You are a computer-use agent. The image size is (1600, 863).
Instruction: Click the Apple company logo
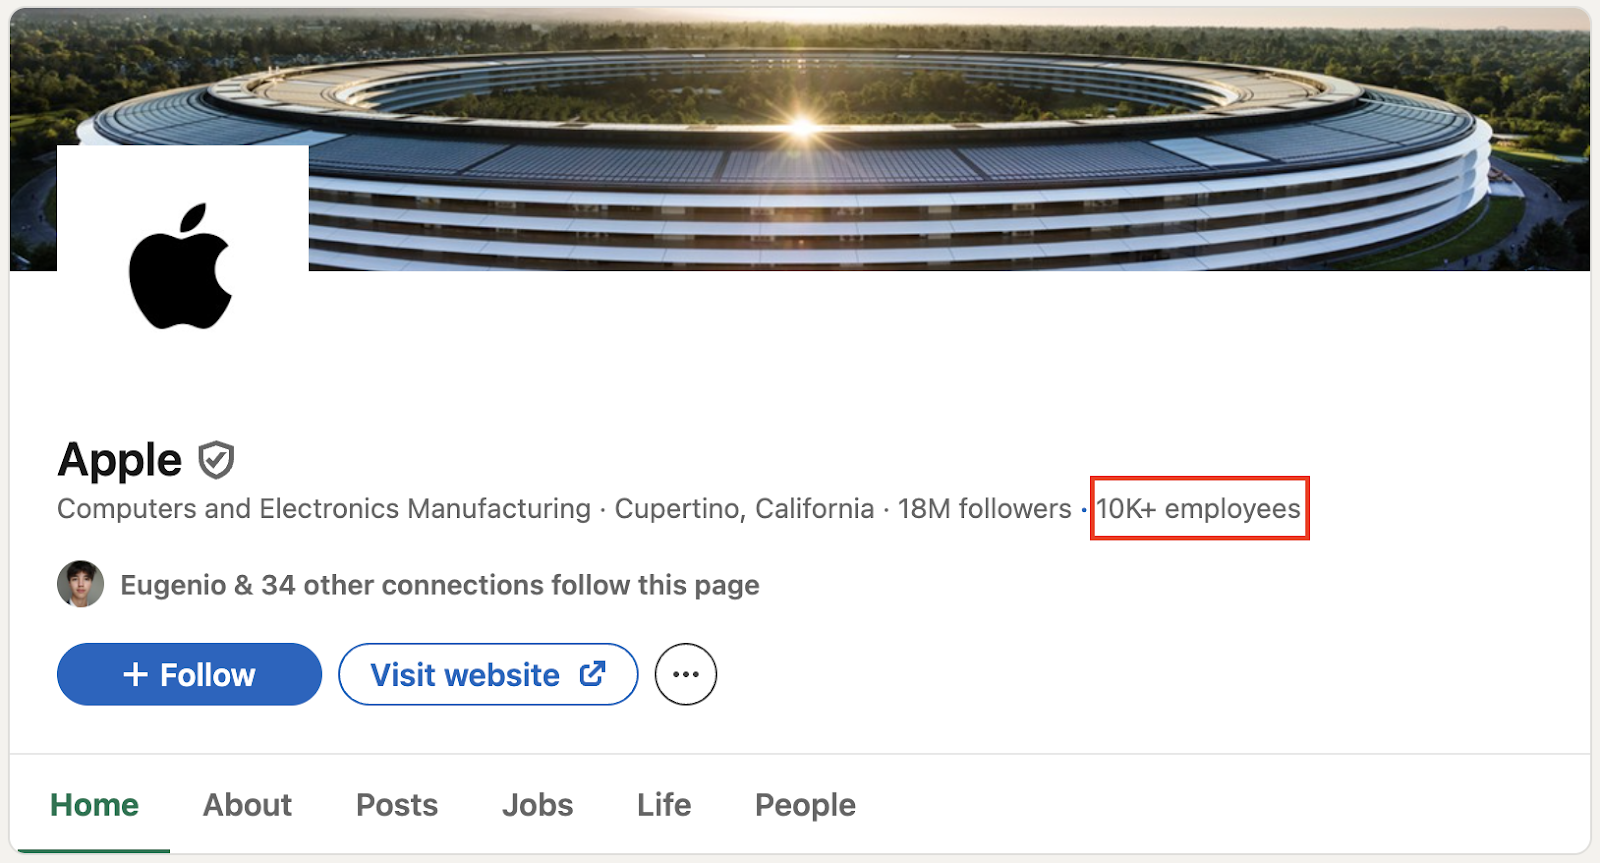(x=182, y=267)
